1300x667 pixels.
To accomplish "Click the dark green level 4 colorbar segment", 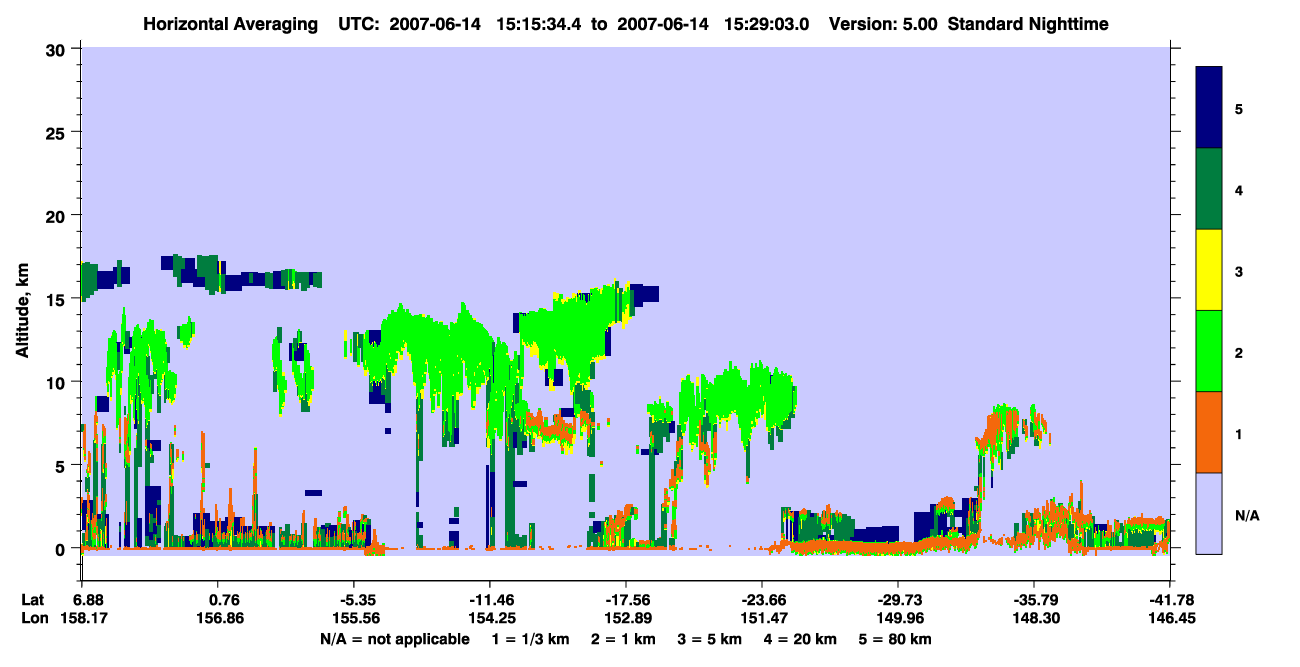I will [x=1209, y=189].
